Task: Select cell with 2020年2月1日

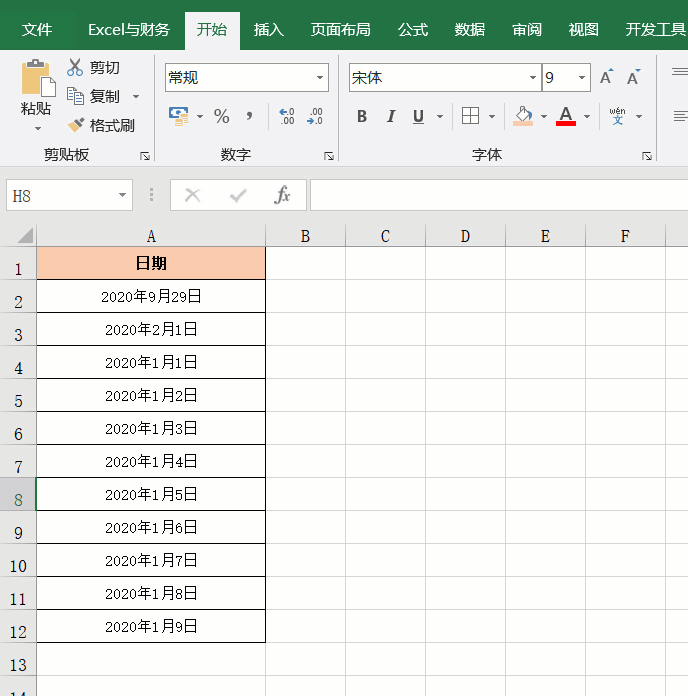Action: pyautogui.click(x=151, y=329)
